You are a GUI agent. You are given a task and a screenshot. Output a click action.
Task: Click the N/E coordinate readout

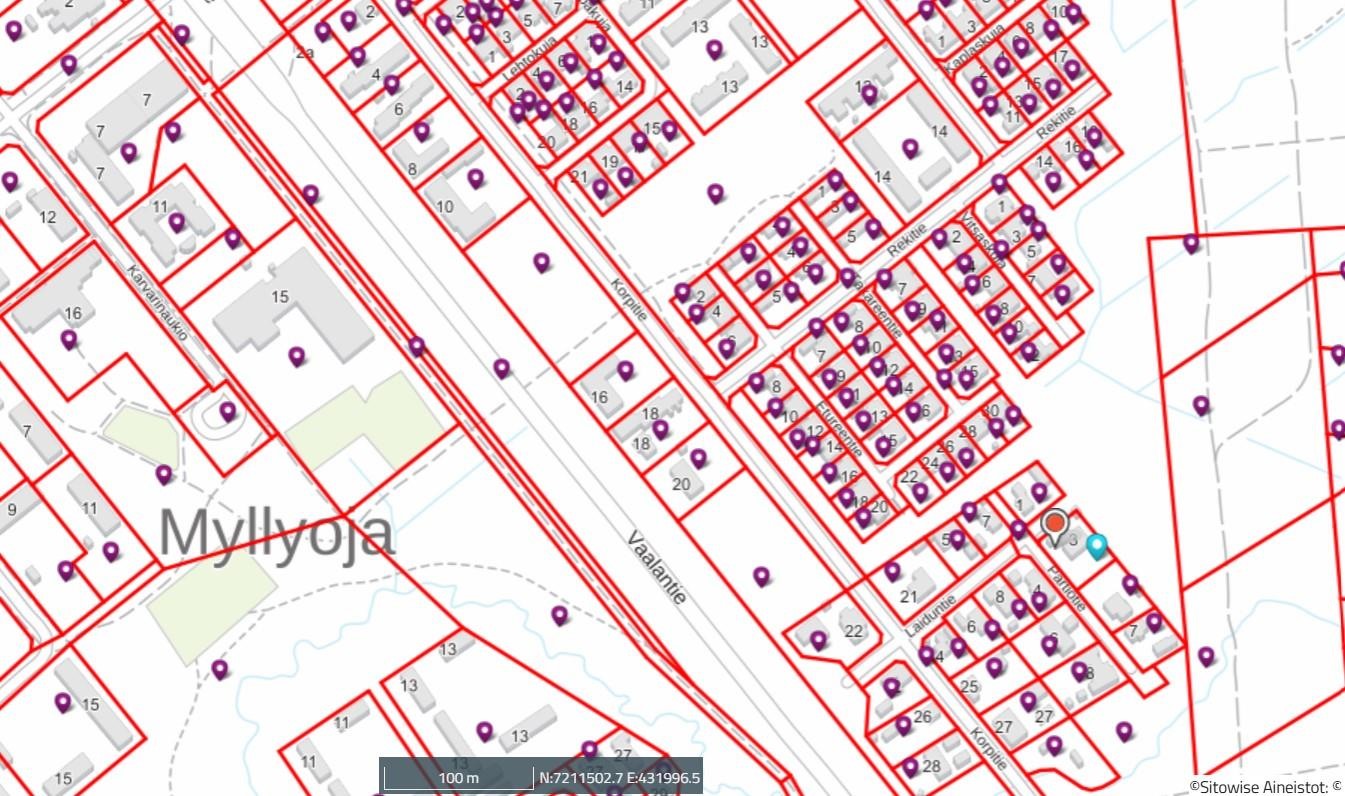pos(619,777)
